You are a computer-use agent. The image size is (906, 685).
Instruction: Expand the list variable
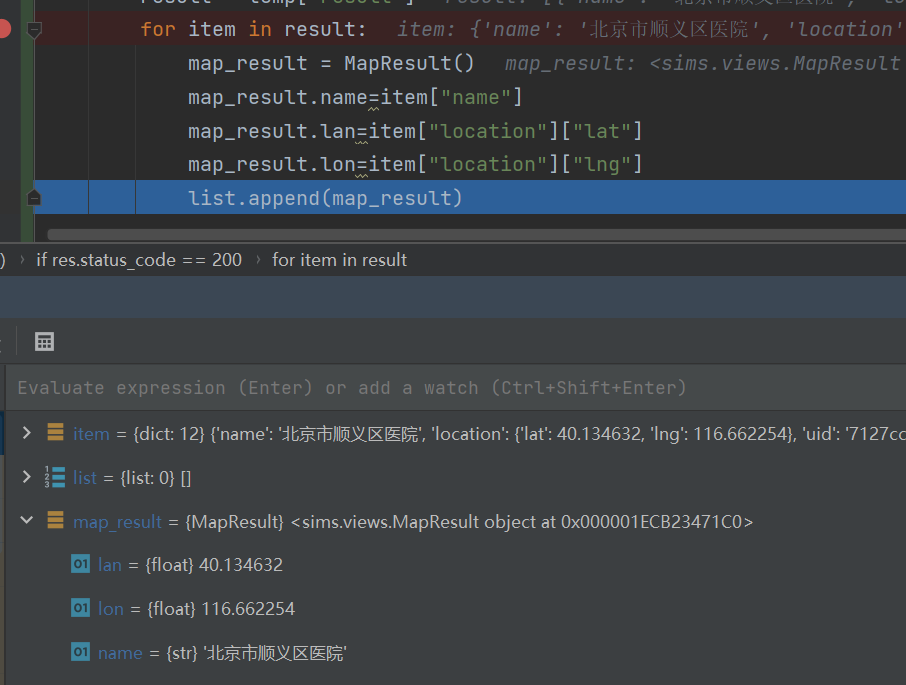[27, 477]
